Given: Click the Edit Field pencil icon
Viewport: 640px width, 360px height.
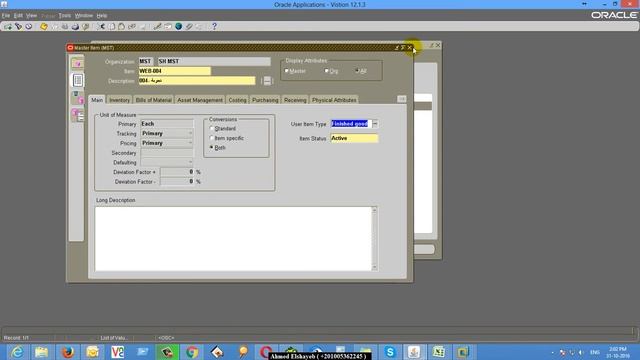Looking at the screenshot, I should coord(157,27).
